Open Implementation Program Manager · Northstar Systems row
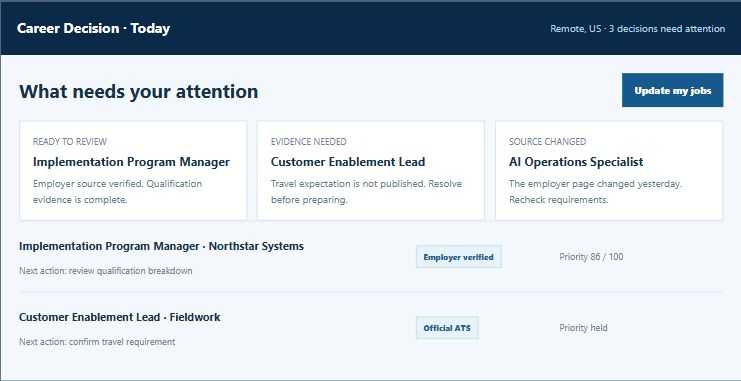Image resolution: width=741 pixels, height=381 pixels. (371, 258)
